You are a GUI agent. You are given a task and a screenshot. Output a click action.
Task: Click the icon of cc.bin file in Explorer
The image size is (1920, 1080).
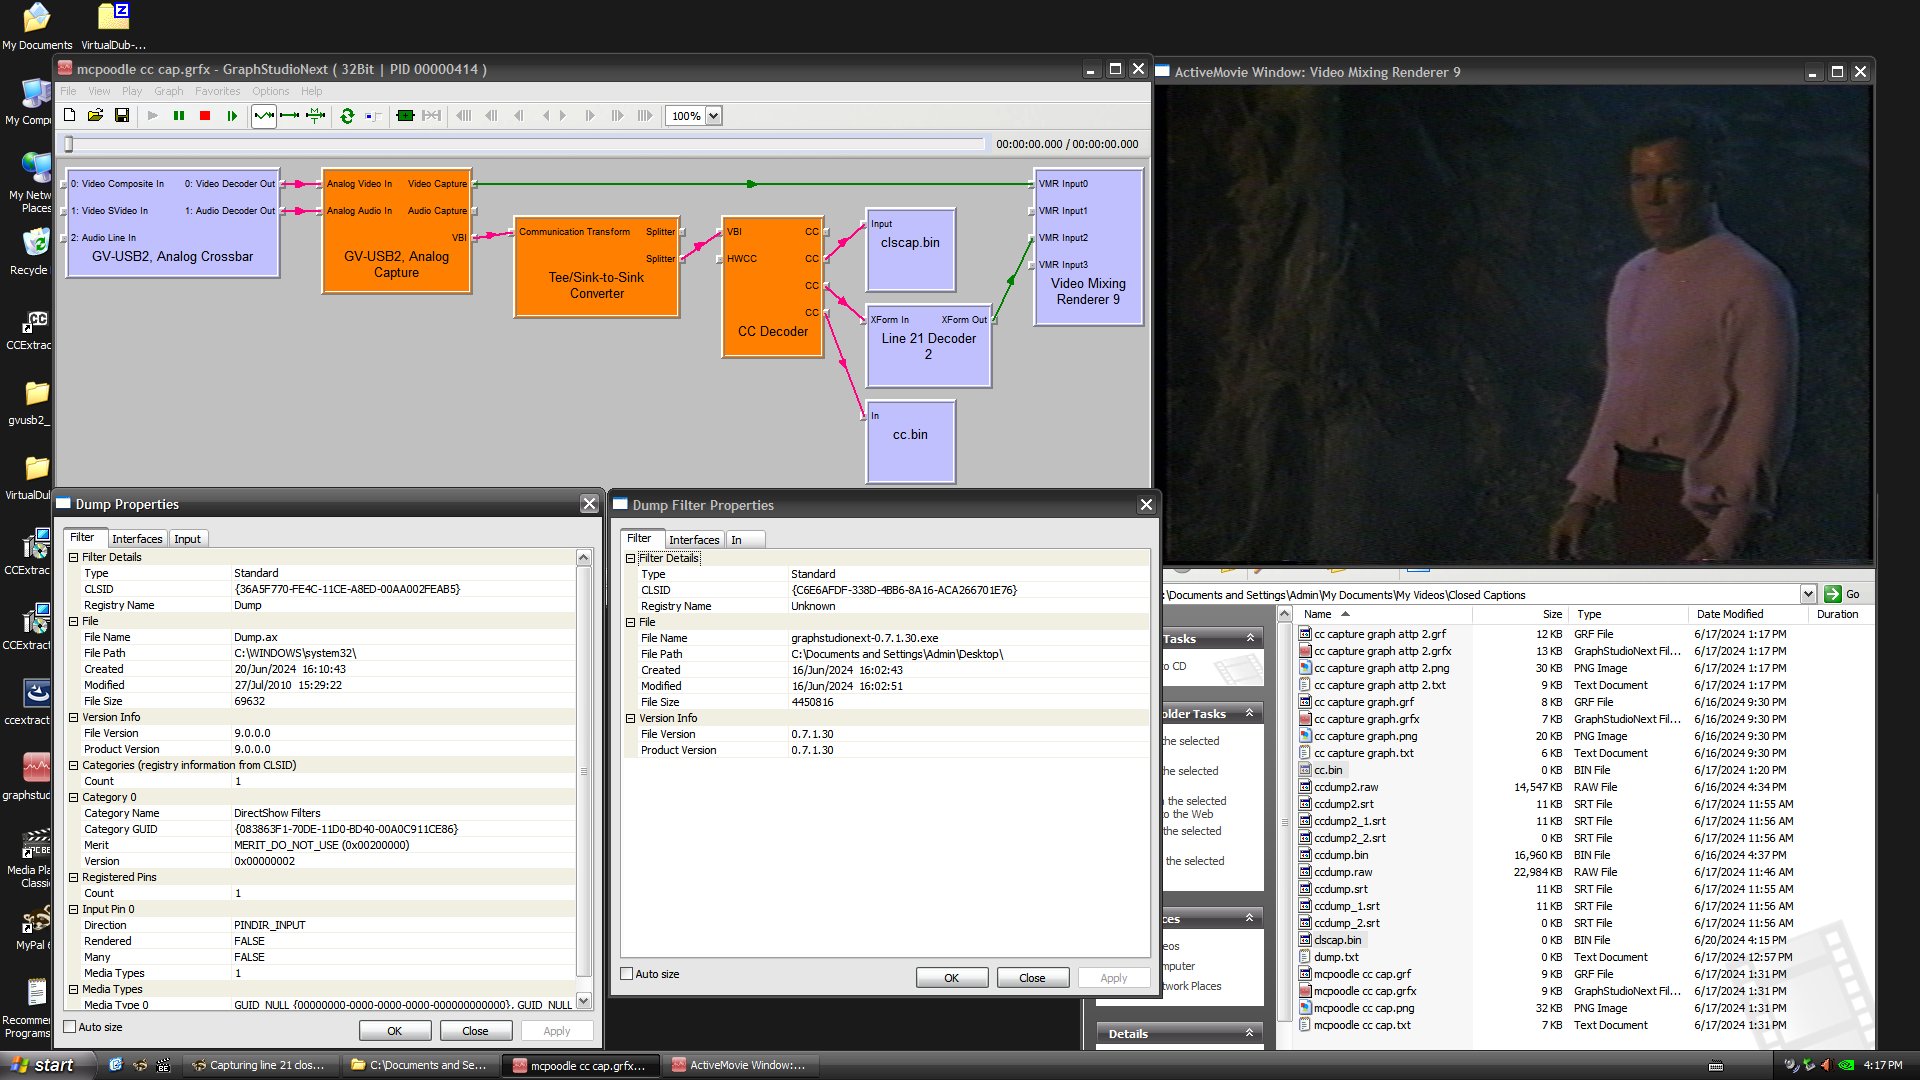point(1305,770)
